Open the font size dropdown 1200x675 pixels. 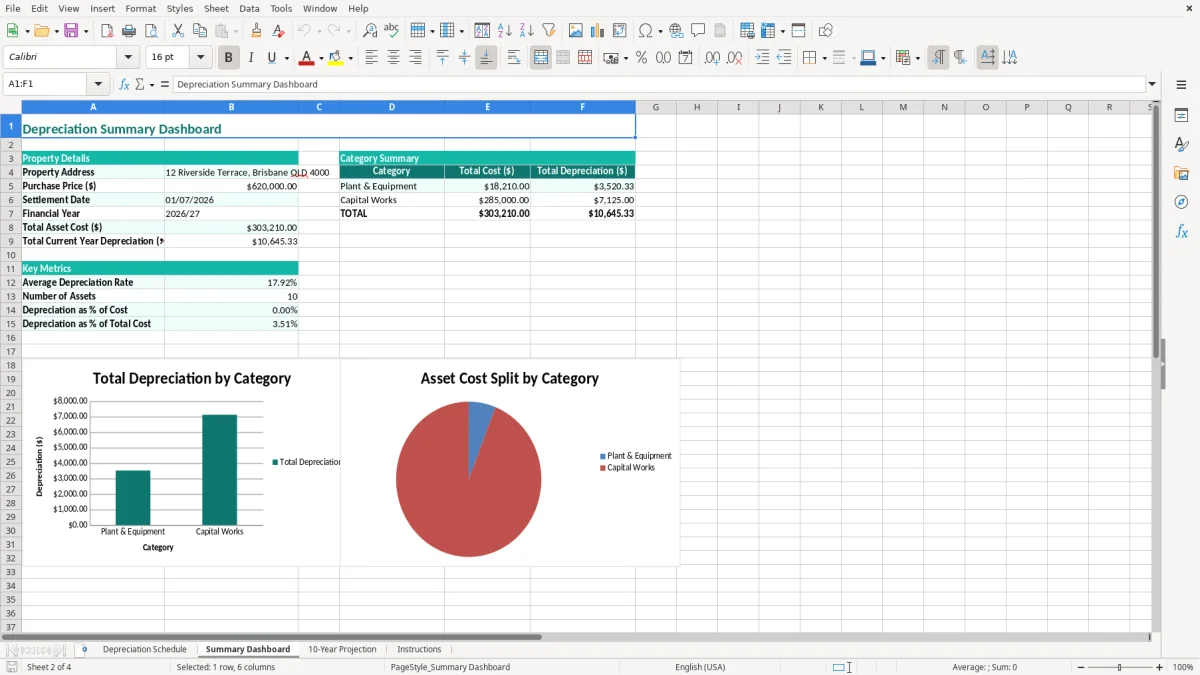tap(200, 58)
